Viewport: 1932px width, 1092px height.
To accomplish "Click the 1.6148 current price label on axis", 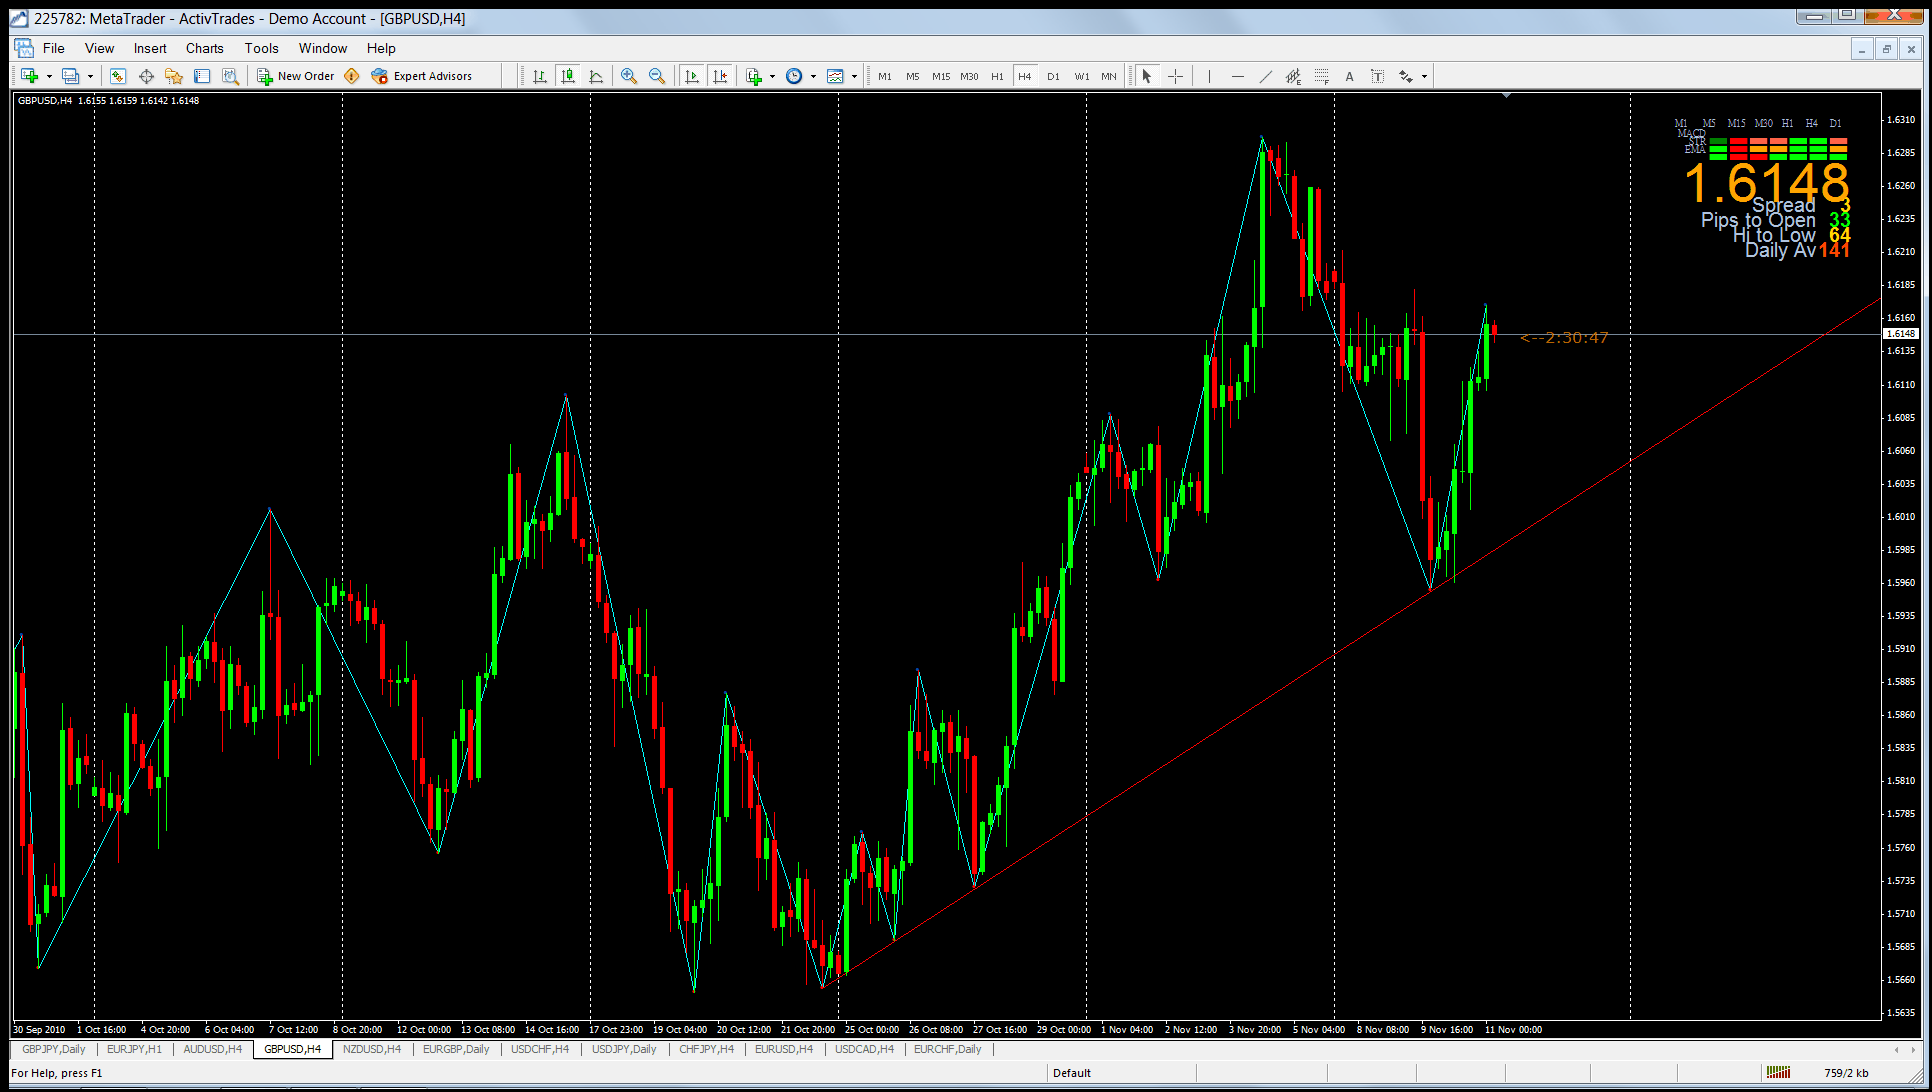I will pos(1900,333).
